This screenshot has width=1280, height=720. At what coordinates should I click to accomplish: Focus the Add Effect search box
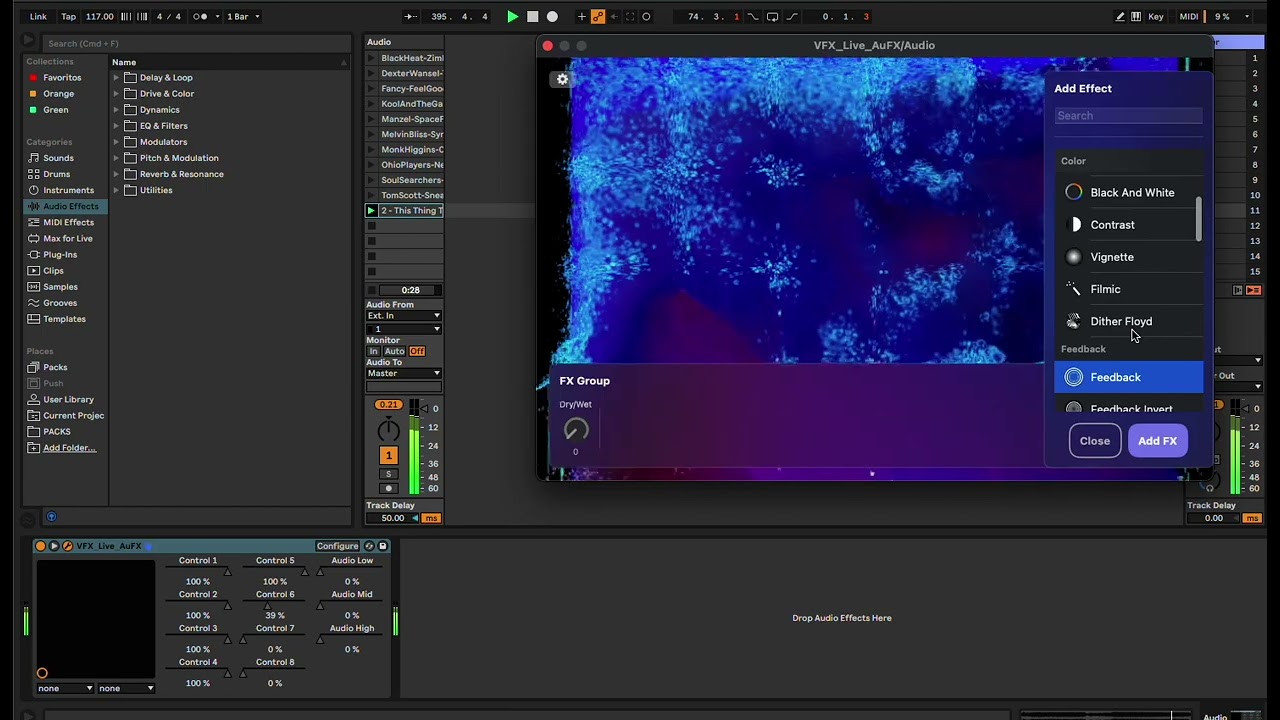point(1129,116)
